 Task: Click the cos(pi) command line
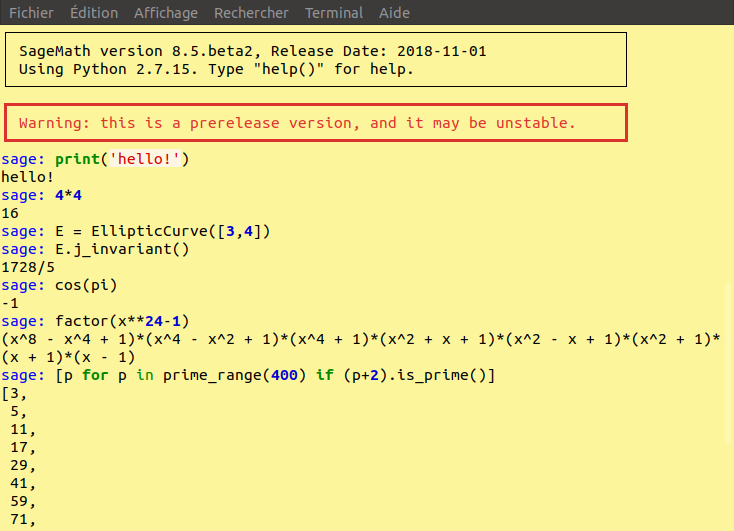tap(59, 285)
